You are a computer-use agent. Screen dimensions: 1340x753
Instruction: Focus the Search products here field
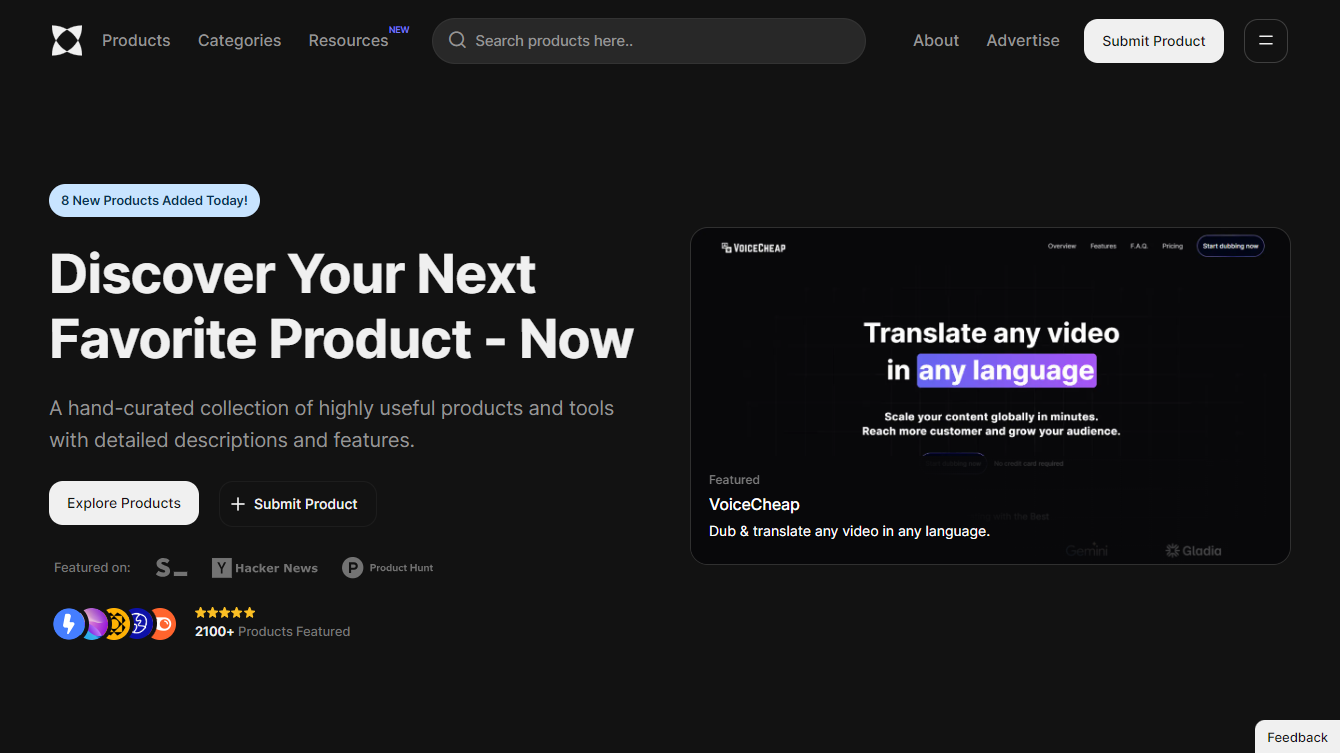pos(649,41)
